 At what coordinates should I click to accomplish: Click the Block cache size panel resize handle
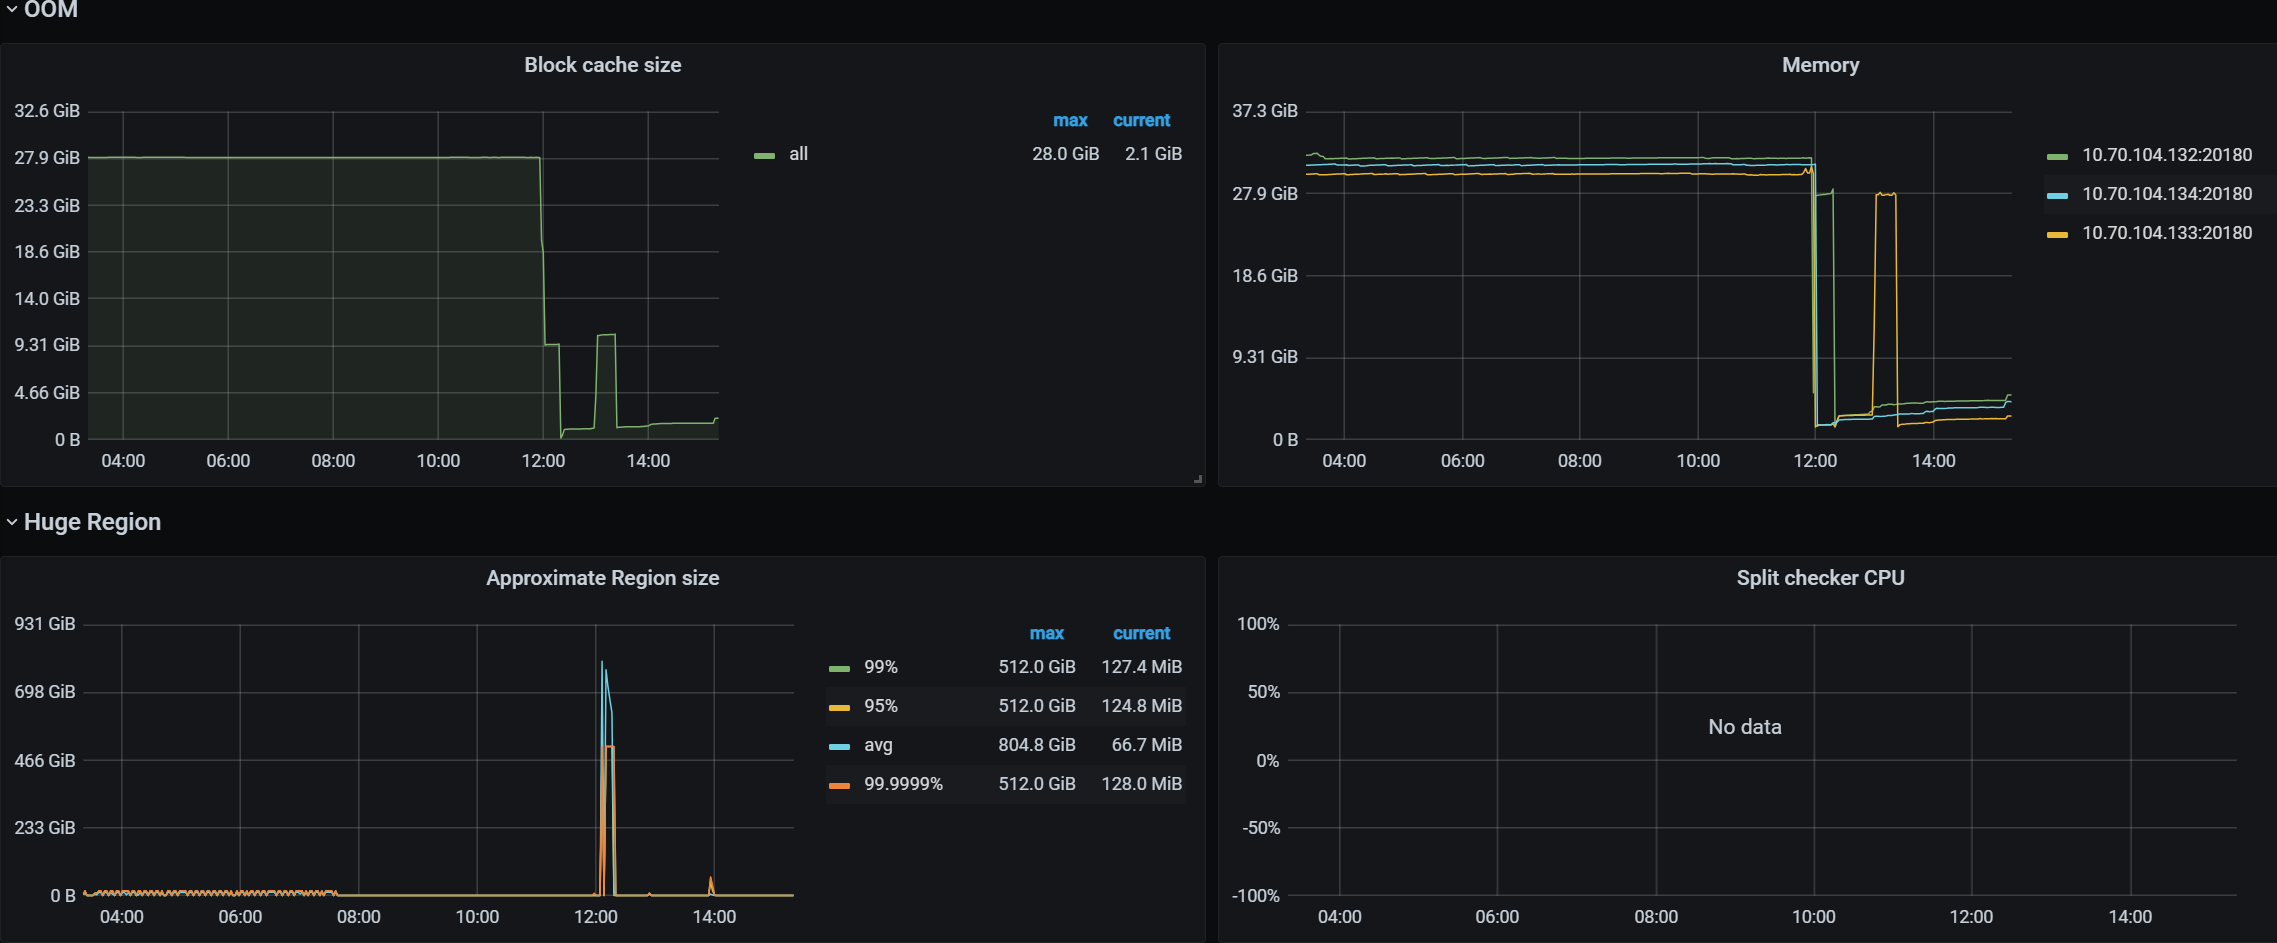1197,479
